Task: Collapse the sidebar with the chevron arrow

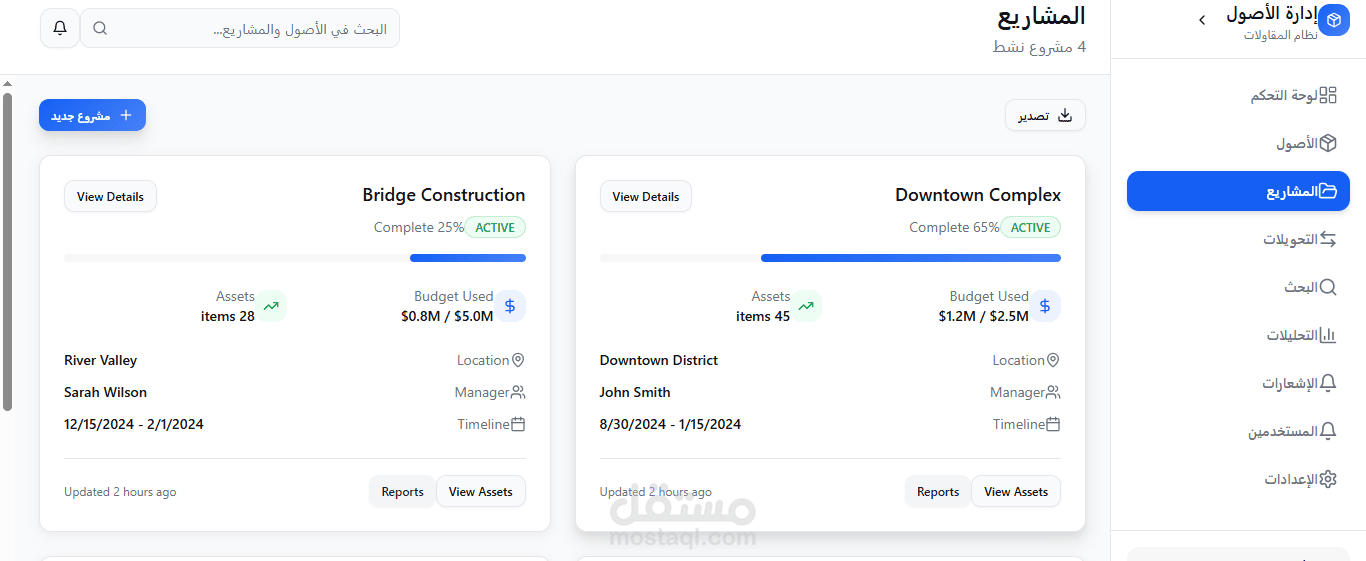Action: [1202, 20]
